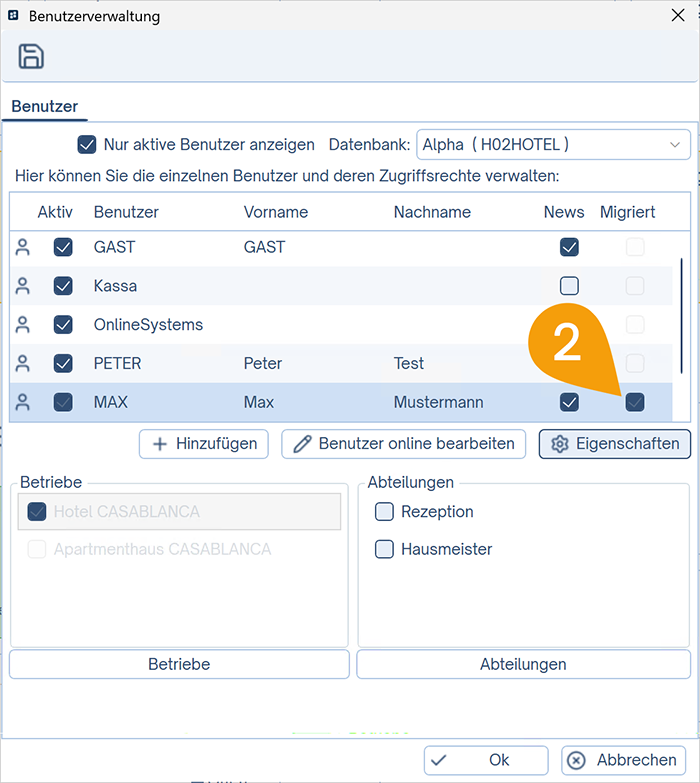The width and height of the screenshot is (700, 783).
Task: Open the Datenbank dropdown Alpha (H02HOTEL)
Action: pos(553,145)
